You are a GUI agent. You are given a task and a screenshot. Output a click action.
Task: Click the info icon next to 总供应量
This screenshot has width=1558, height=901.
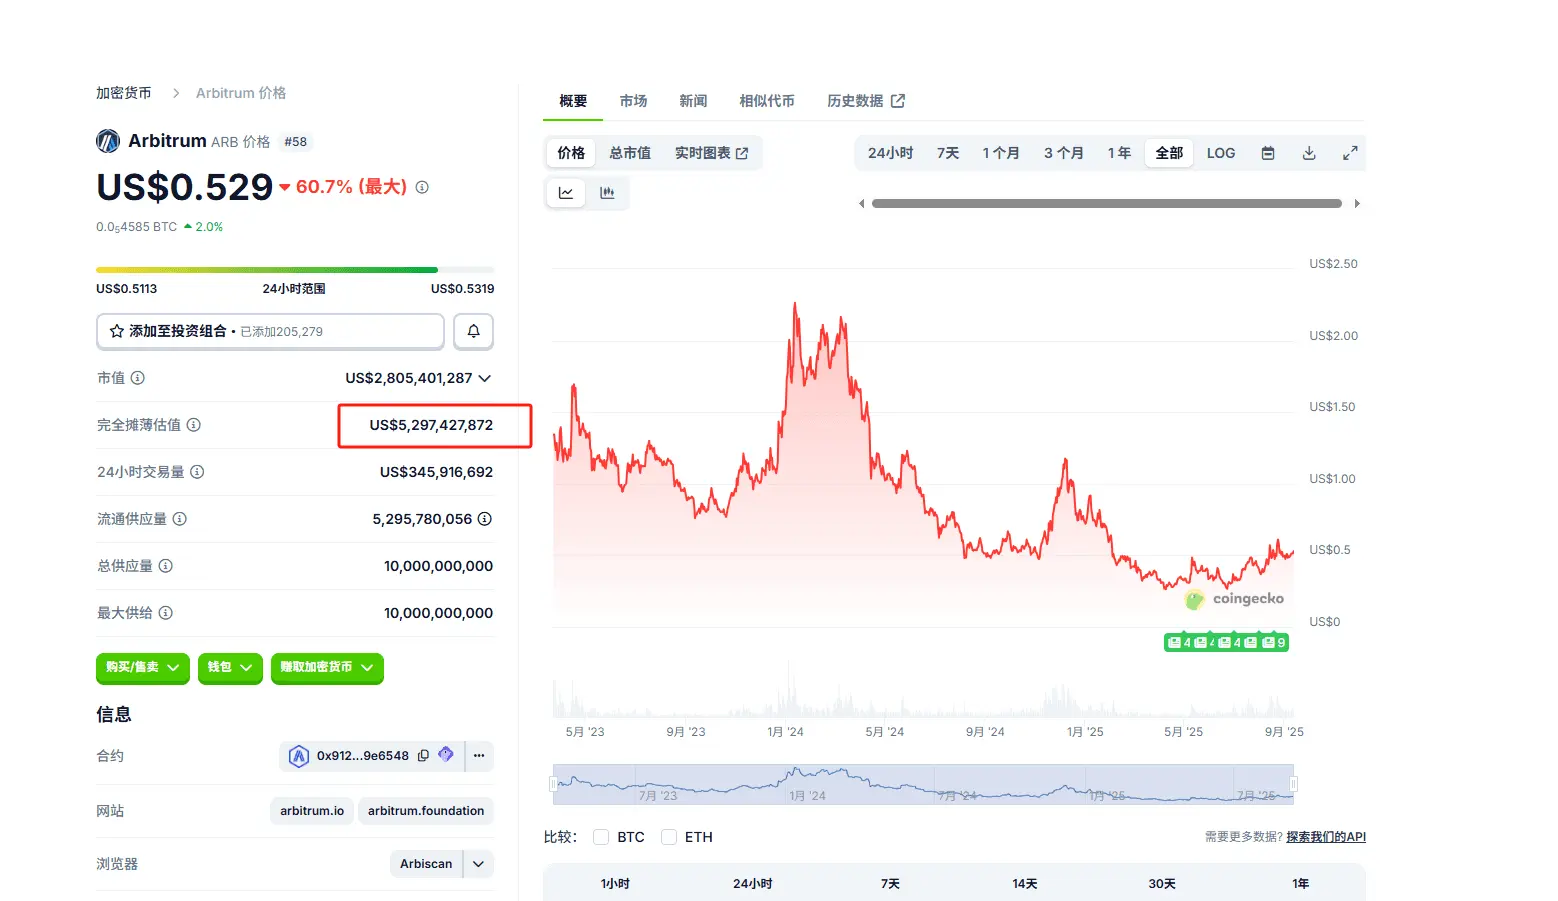(x=166, y=566)
